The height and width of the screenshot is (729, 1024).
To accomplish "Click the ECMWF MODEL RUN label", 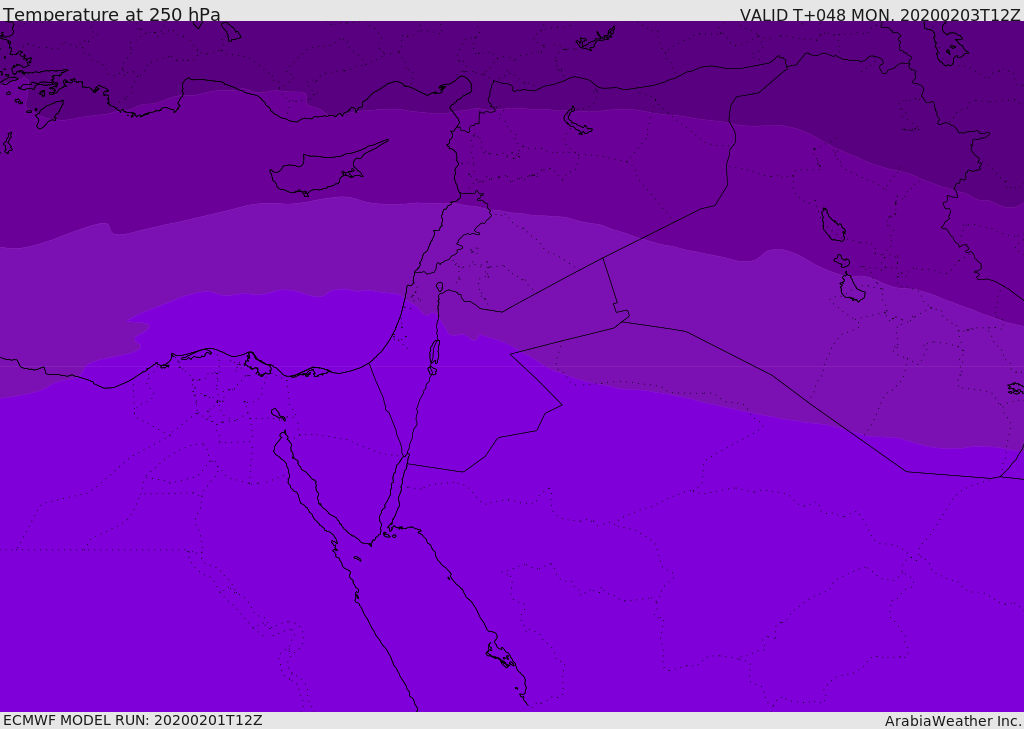I will click(132, 720).
